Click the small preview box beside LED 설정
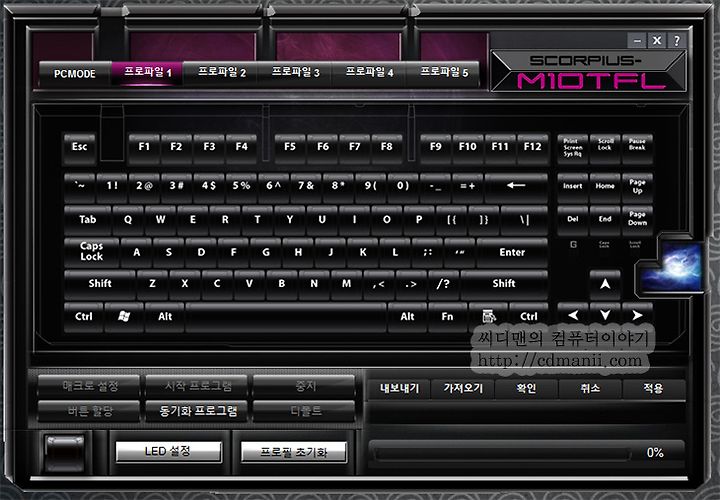The image size is (720, 500). pos(65,453)
